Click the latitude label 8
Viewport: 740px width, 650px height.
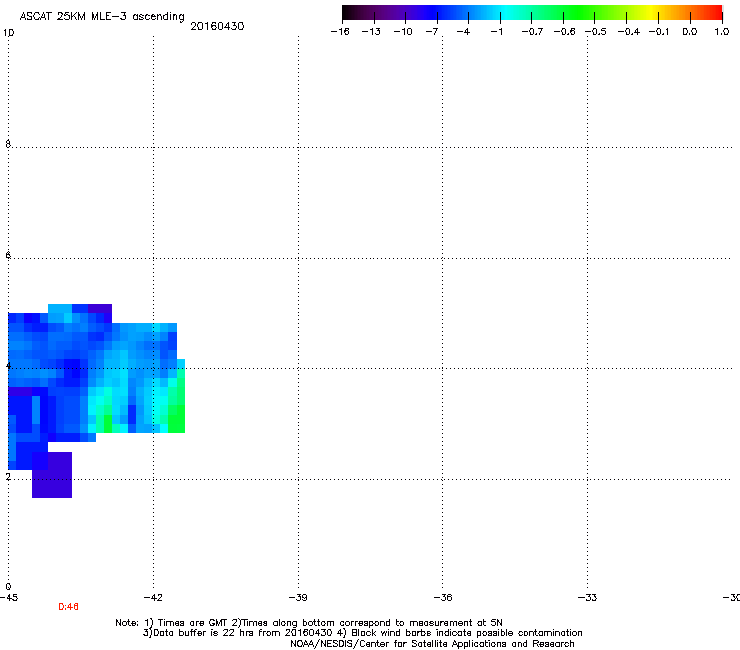[x=8, y=144]
